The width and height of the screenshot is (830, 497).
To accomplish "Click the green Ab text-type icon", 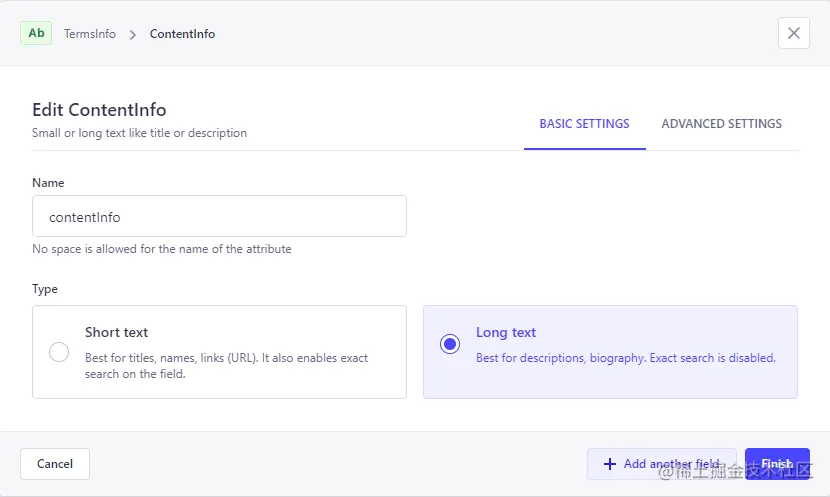I will [36, 33].
